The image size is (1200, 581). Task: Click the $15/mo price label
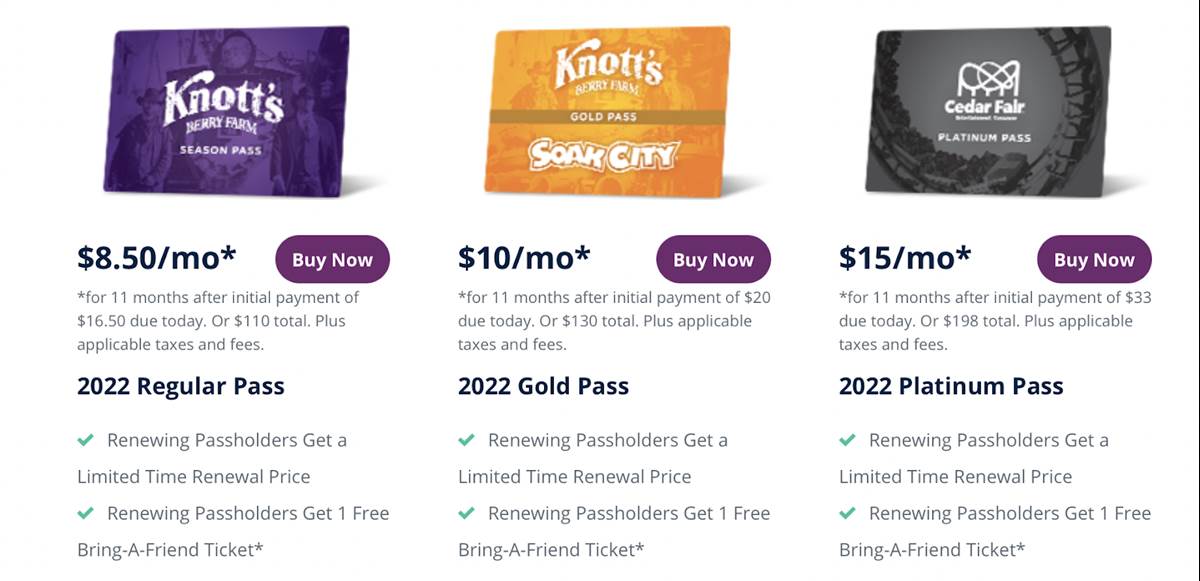903,256
